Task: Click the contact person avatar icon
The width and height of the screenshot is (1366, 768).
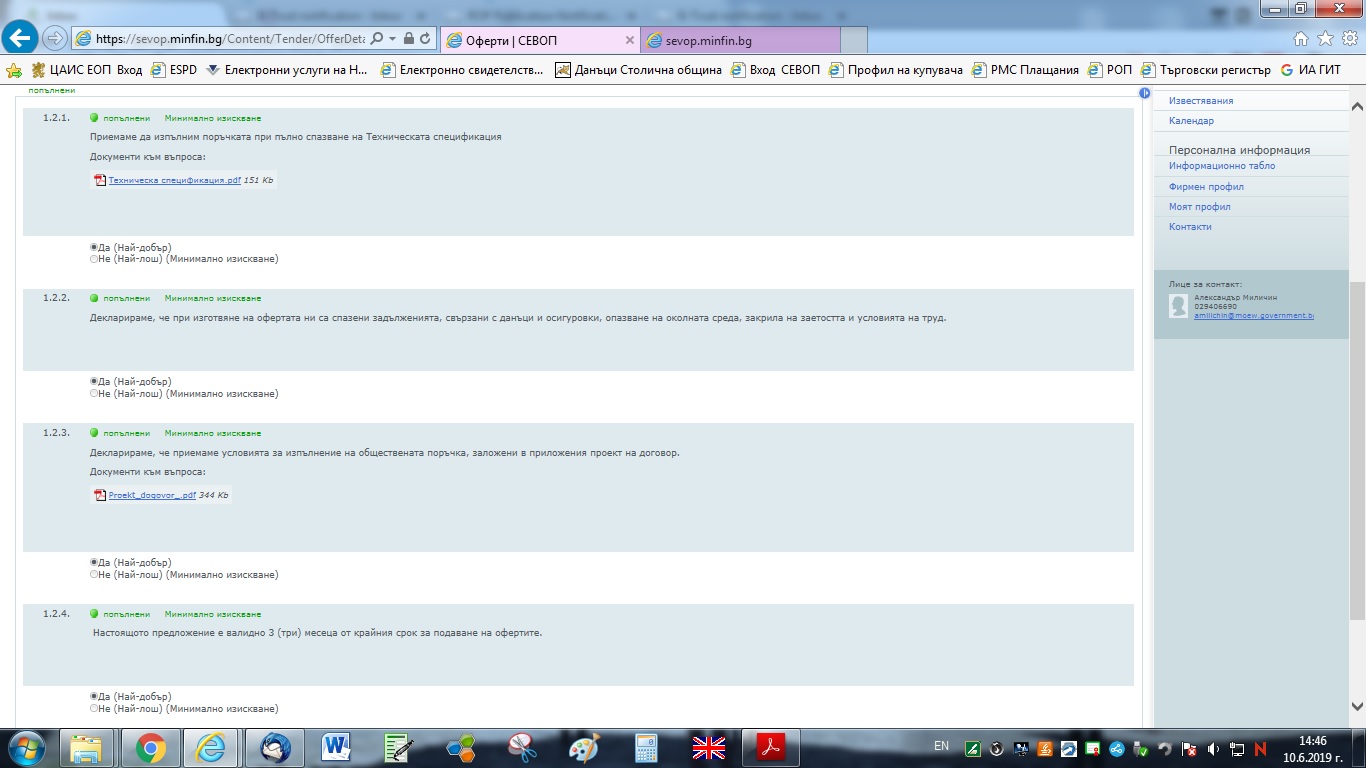Action: pos(1179,306)
